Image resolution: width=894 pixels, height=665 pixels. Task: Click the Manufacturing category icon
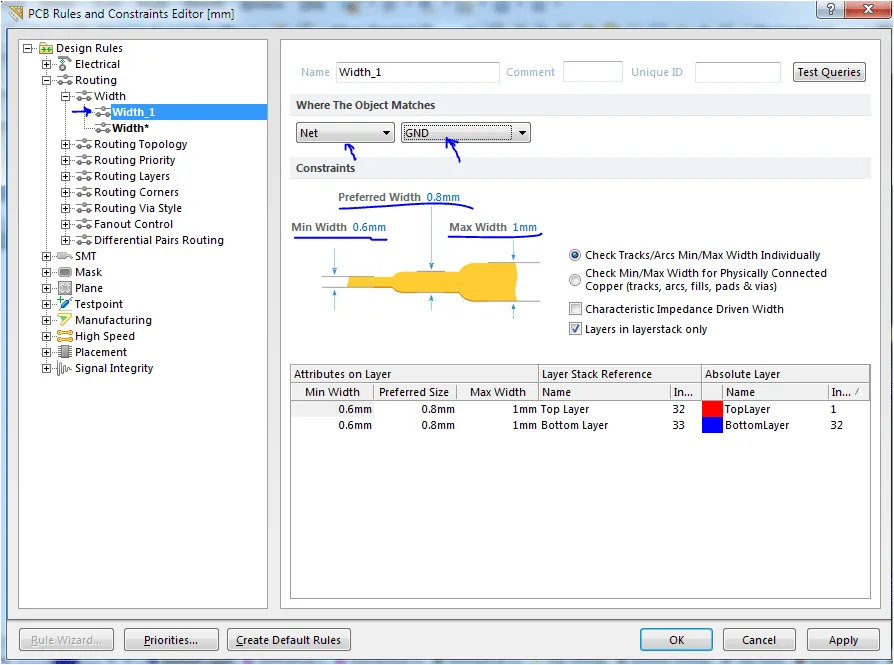pyautogui.click(x=64, y=320)
